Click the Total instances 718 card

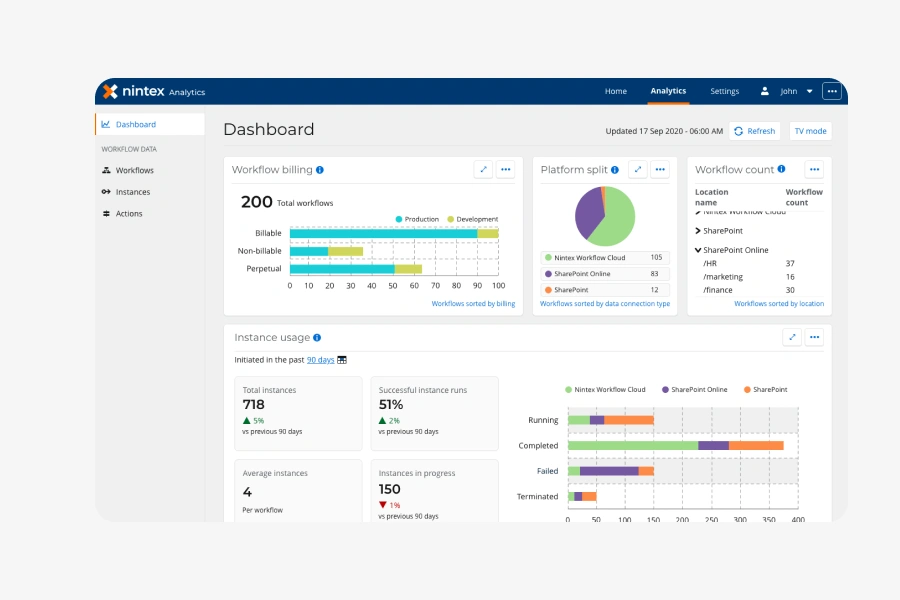click(298, 413)
